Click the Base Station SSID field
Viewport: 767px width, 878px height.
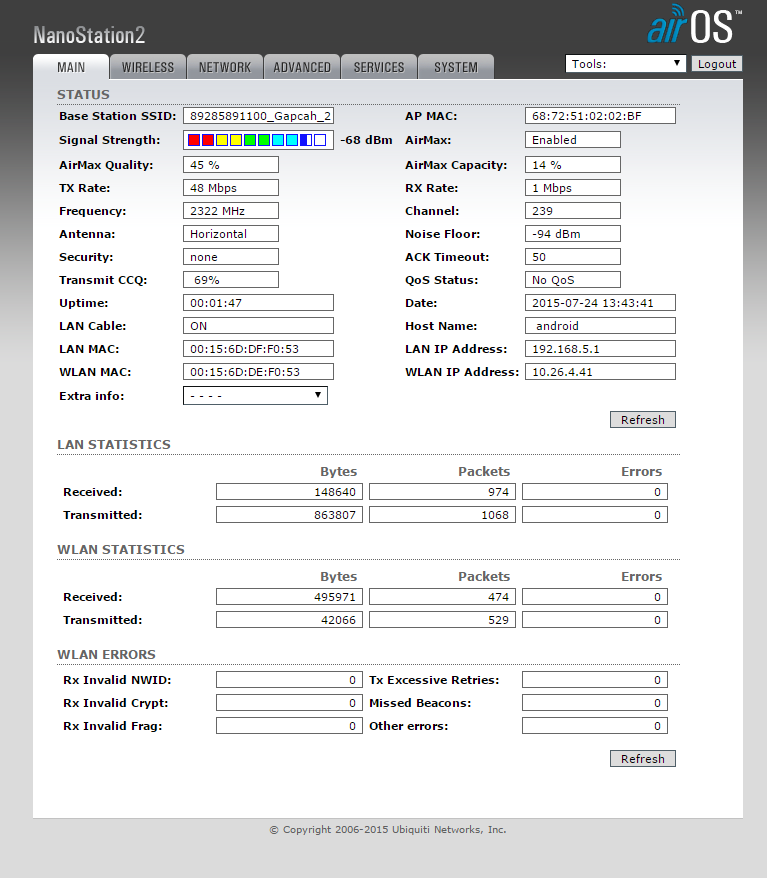coord(258,116)
